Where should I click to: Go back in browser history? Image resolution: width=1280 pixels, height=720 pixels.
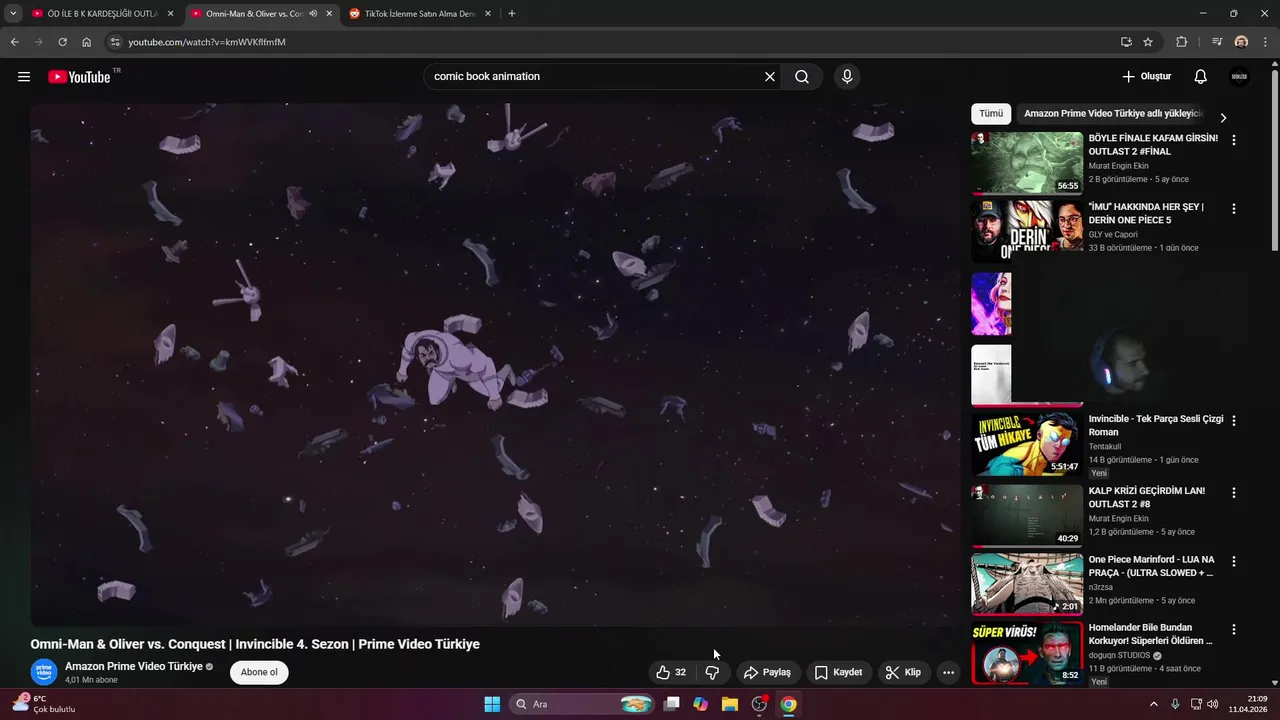(x=14, y=42)
